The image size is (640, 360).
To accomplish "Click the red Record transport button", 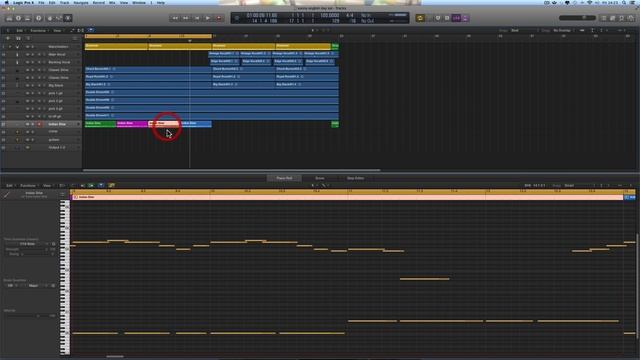I will (x=219, y=18).
